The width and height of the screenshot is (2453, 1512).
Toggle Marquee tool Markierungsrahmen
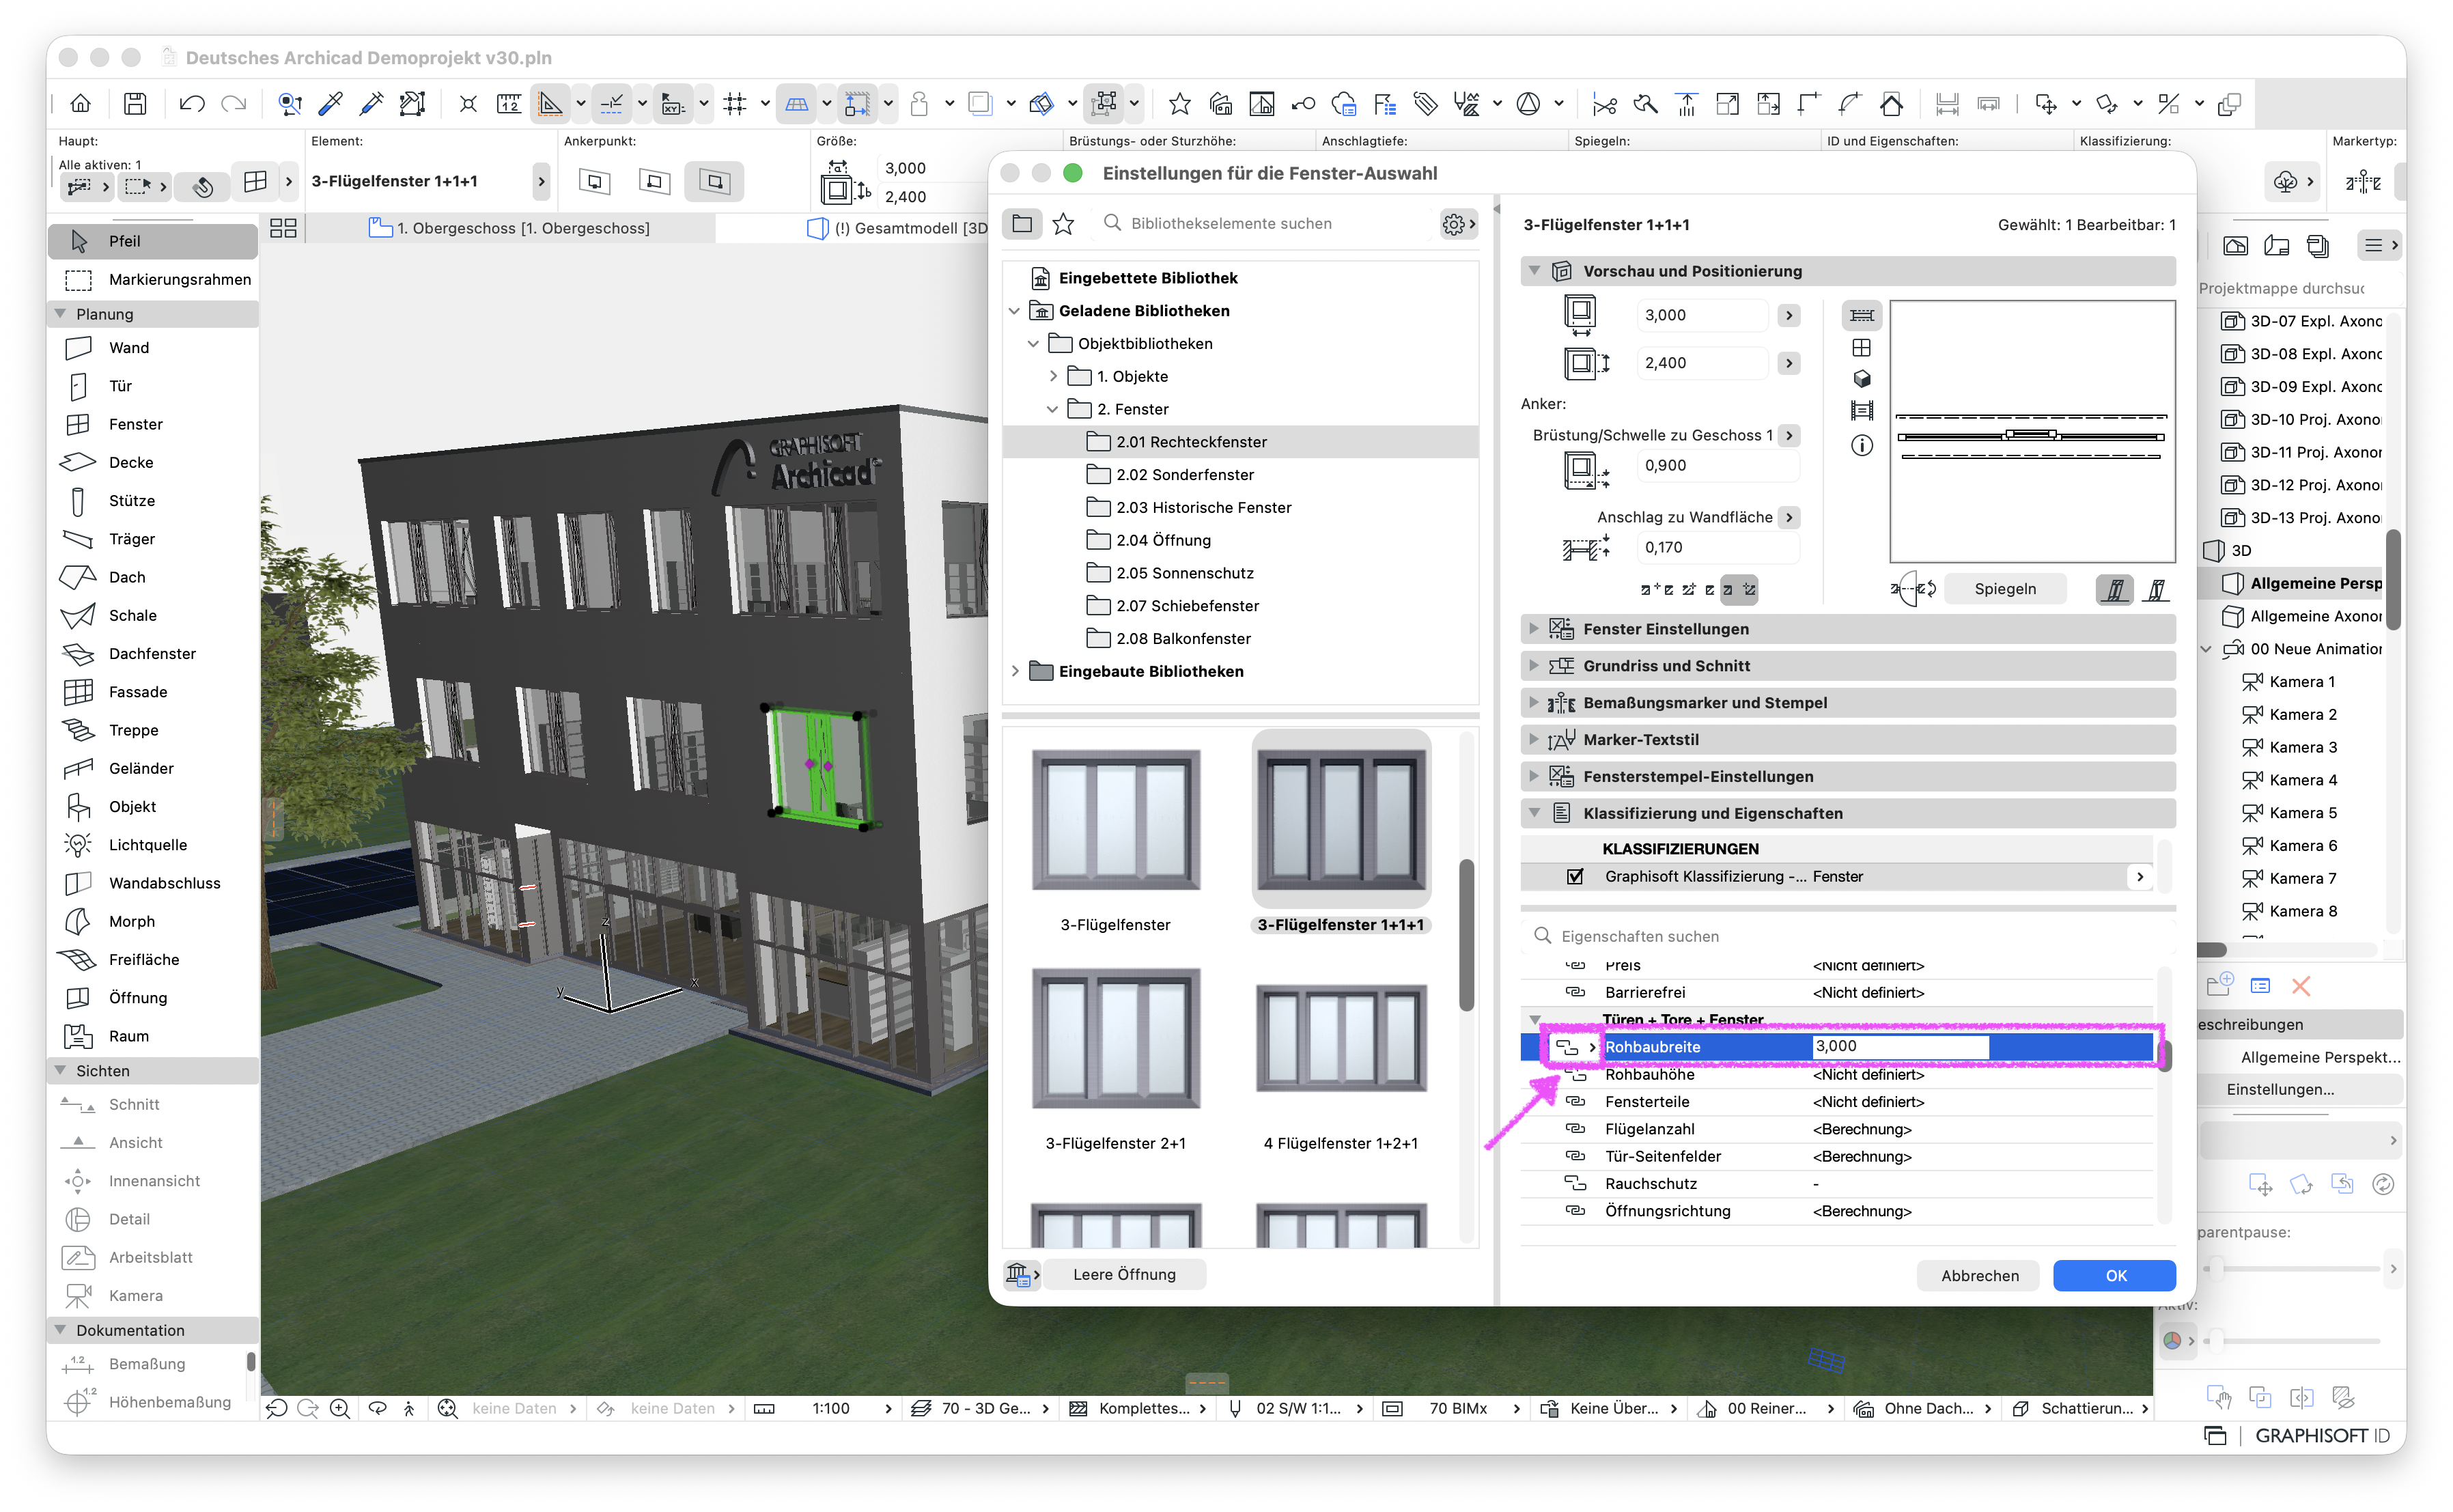152,279
